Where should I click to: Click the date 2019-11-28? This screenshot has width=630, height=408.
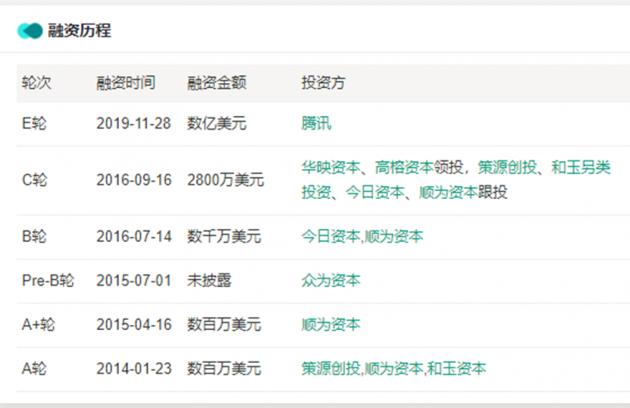134,123
